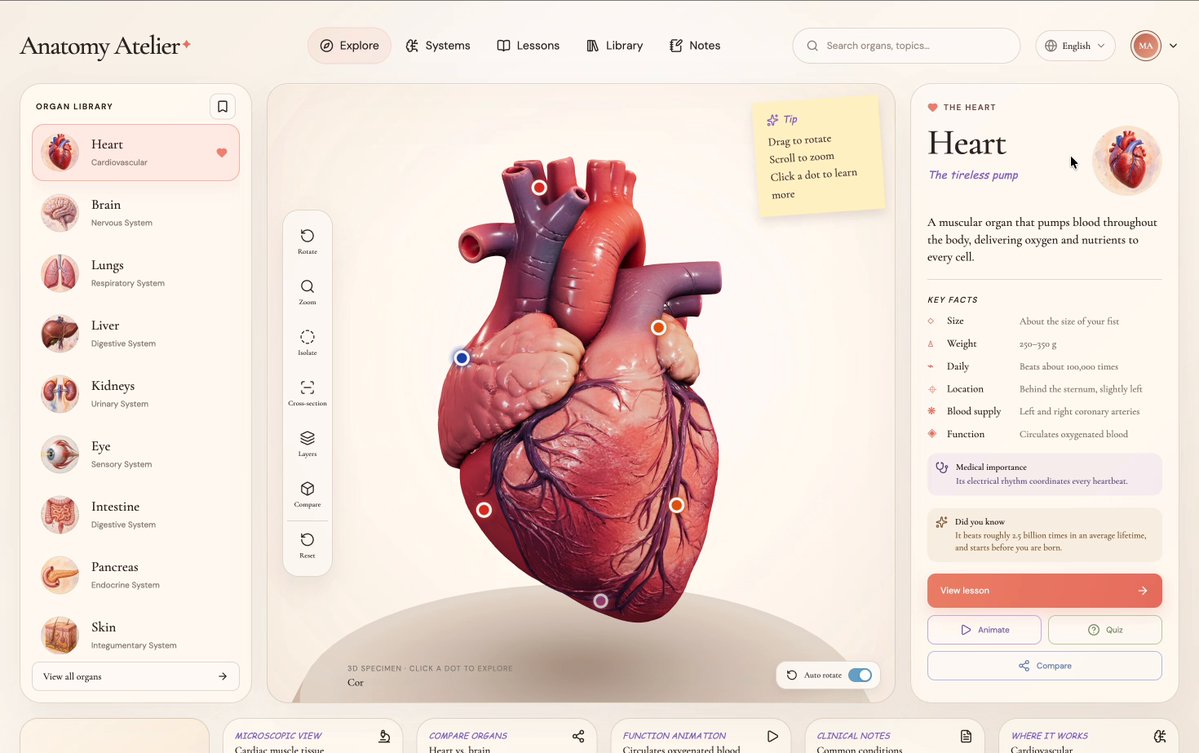This screenshot has width=1199, height=753.
Task: Click the 'Blood supply' key fact row
Action: (1045, 411)
